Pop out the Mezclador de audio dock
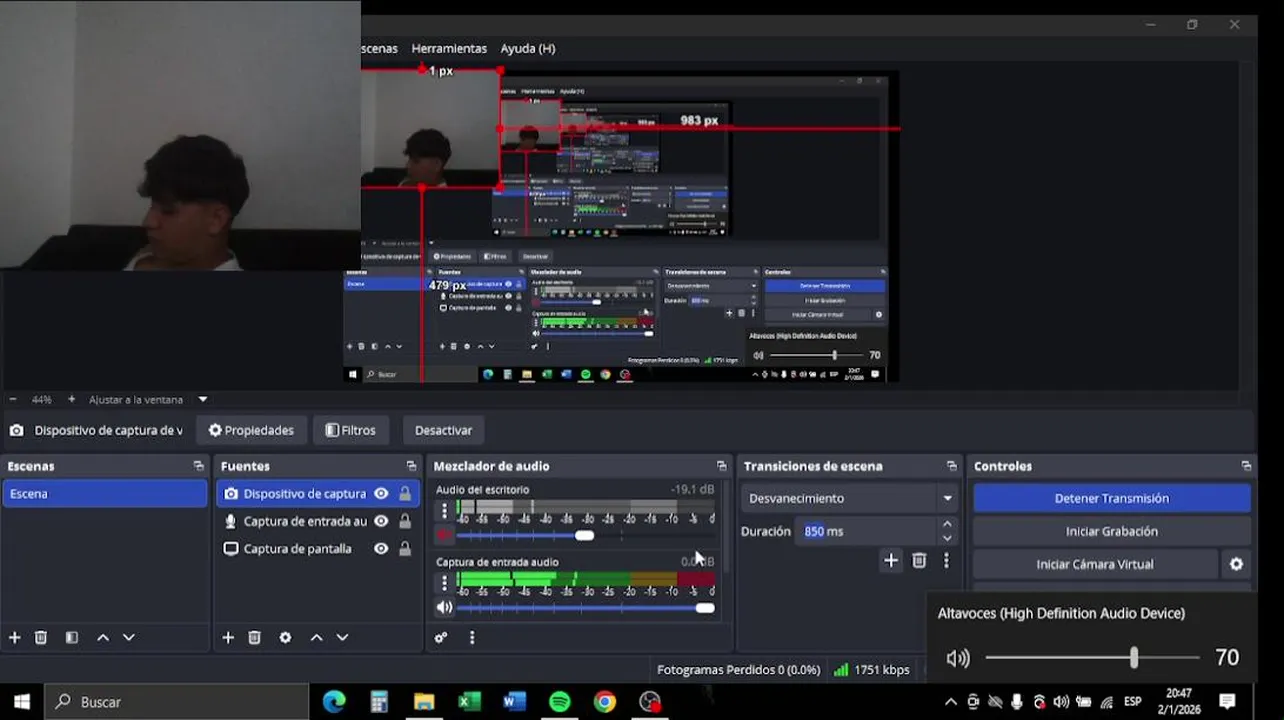 (x=721, y=466)
